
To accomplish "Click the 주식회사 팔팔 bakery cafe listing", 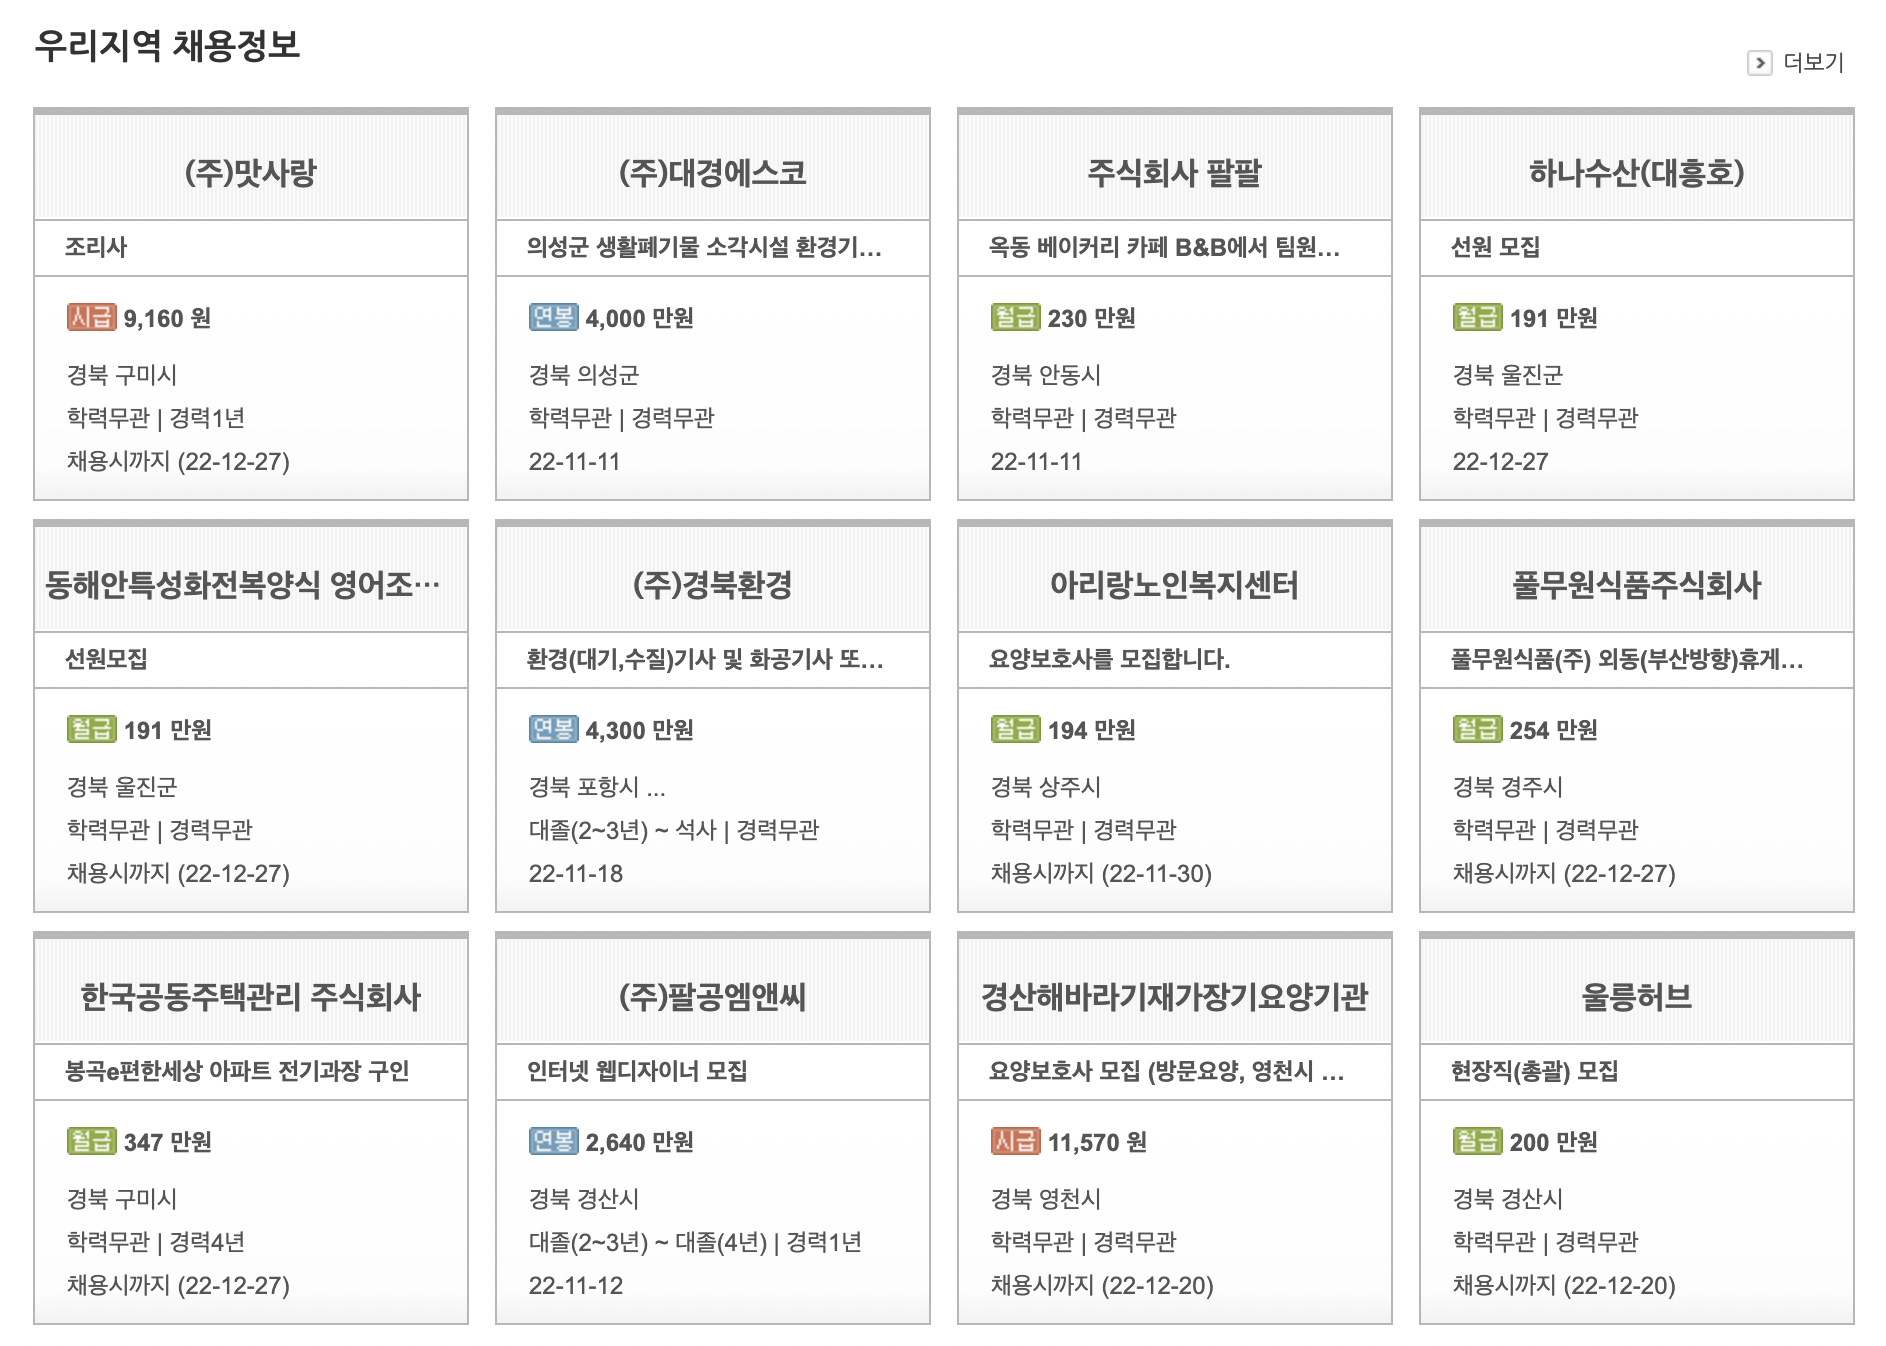I will (1173, 169).
